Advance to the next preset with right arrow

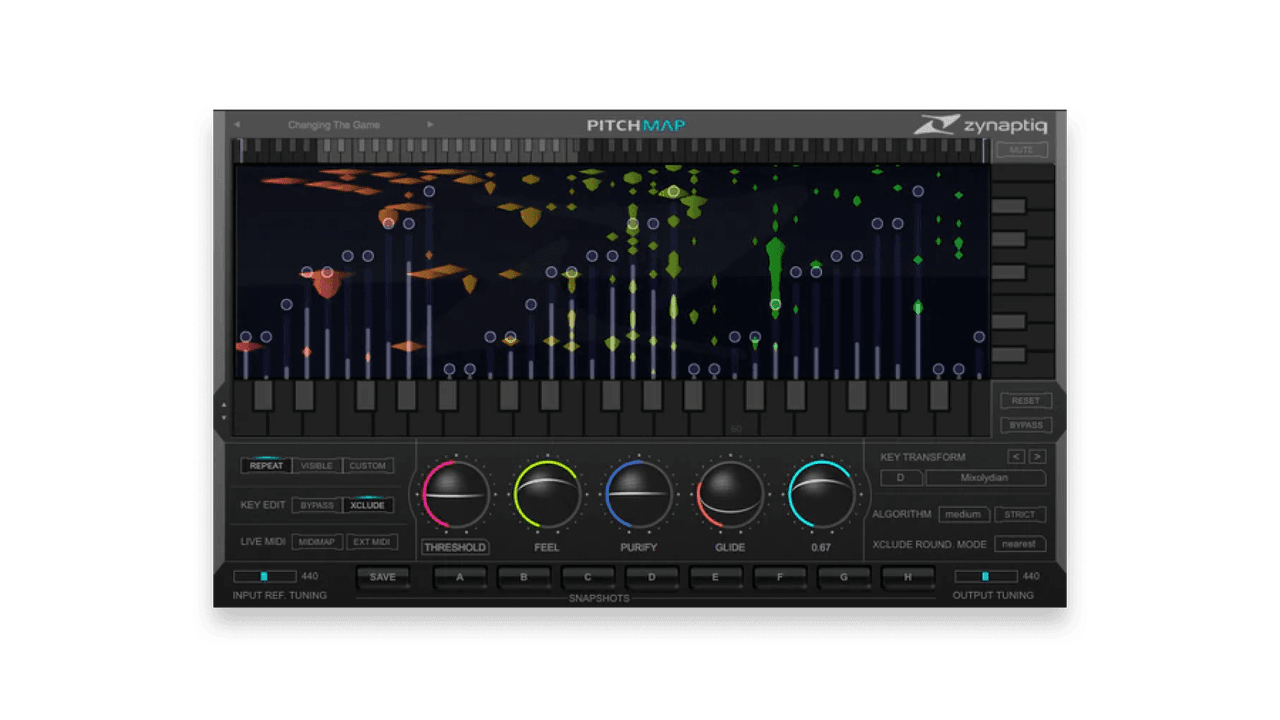(x=430, y=124)
